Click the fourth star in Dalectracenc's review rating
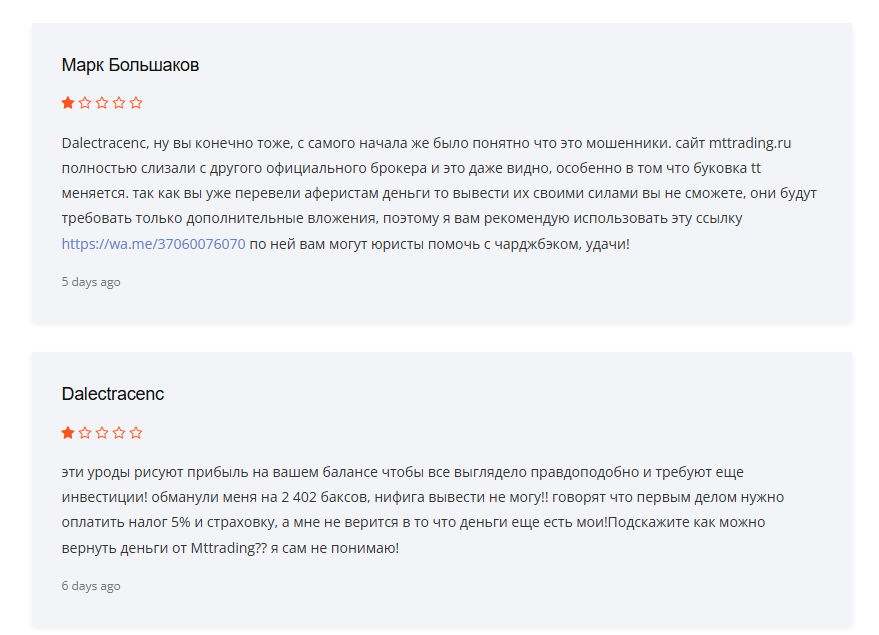Image resolution: width=879 pixels, height=635 pixels. point(119,433)
